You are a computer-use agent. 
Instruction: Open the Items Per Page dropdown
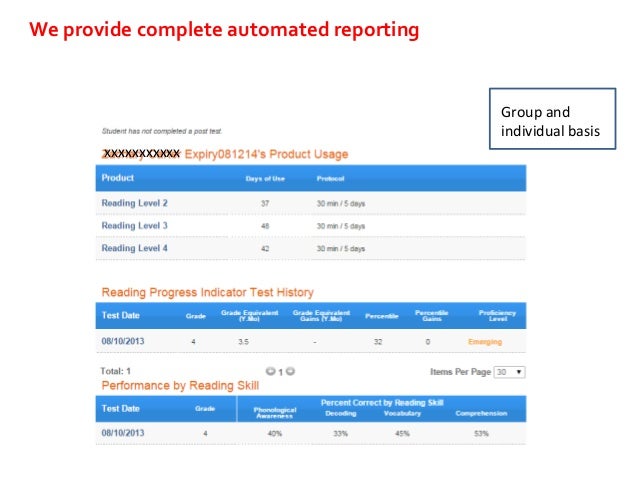[509, 372]
